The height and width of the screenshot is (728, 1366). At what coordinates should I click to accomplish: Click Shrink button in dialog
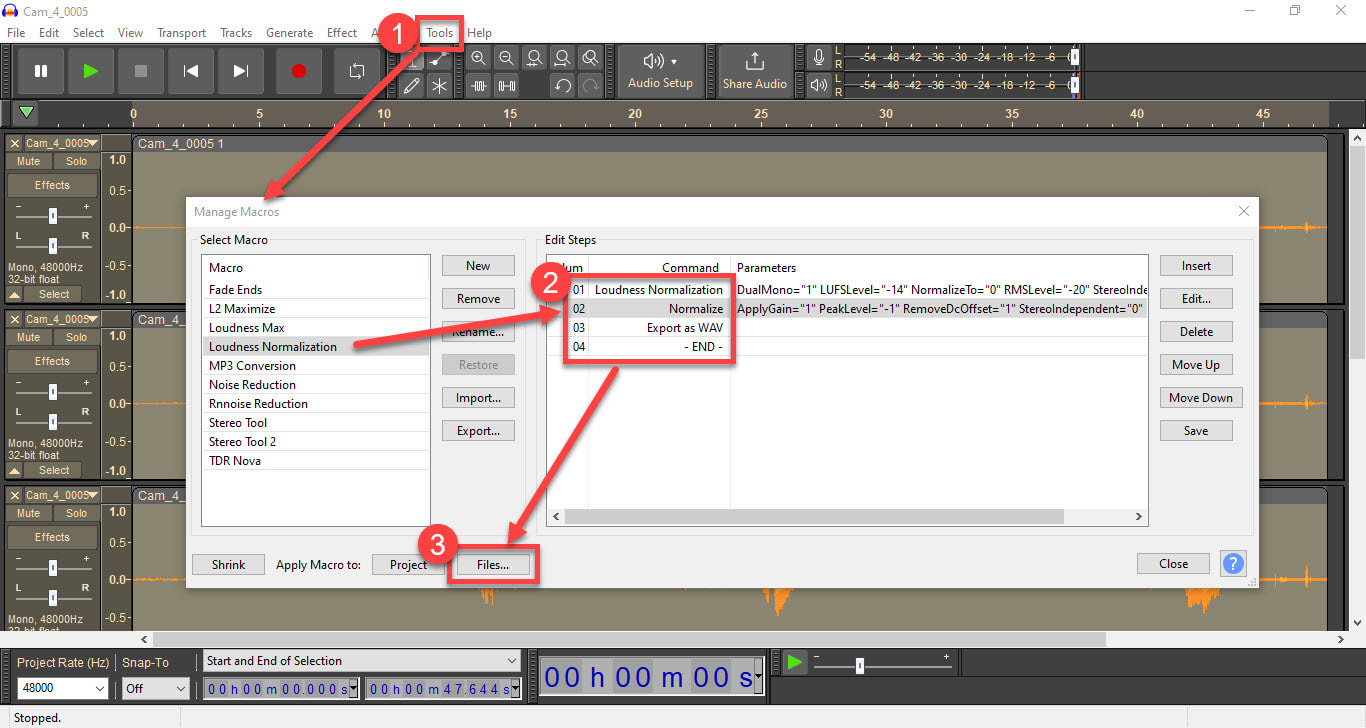[x=228, y=564]
